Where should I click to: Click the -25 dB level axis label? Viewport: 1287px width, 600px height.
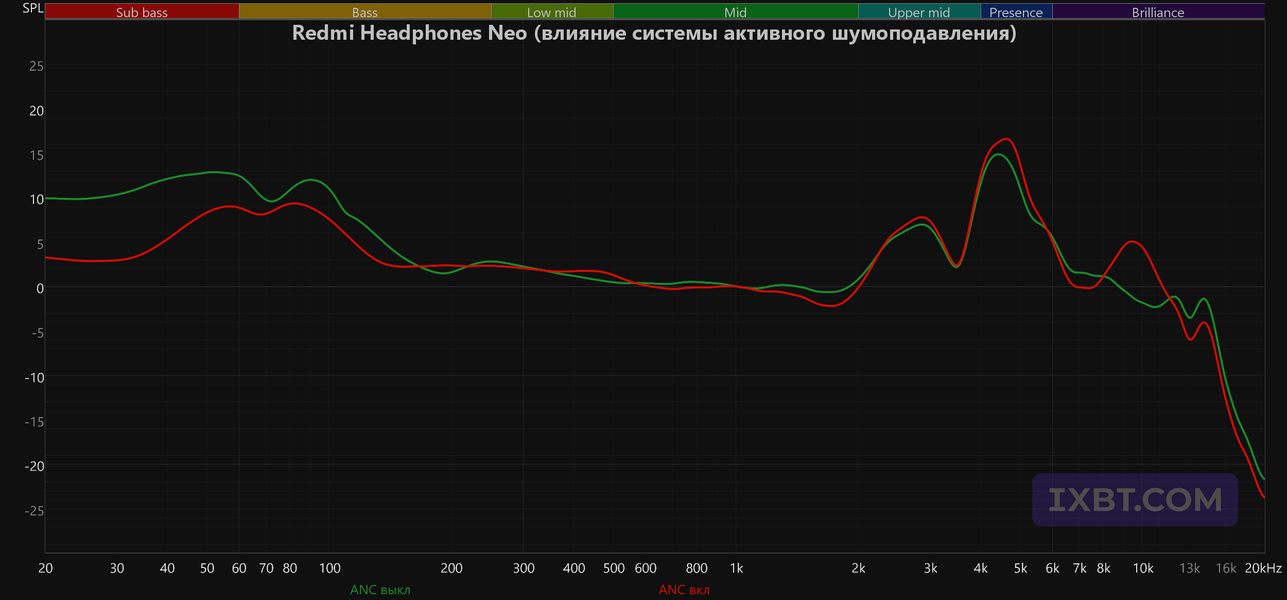point(34,510)
